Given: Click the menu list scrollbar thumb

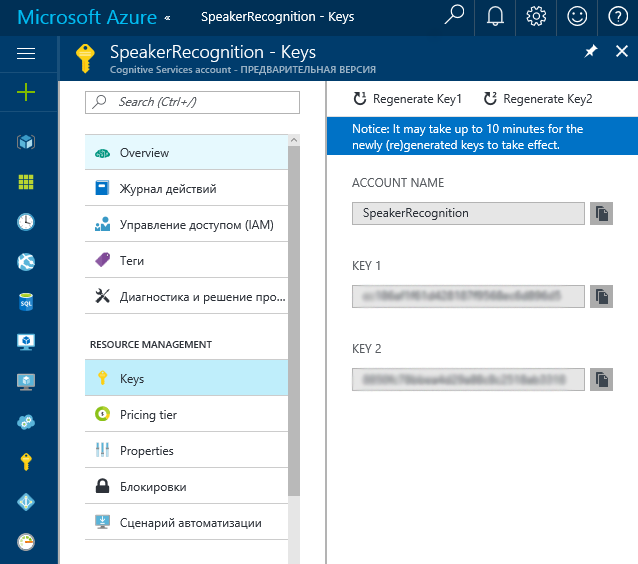Looking at the screenshot, I should (x=294, y=321).
